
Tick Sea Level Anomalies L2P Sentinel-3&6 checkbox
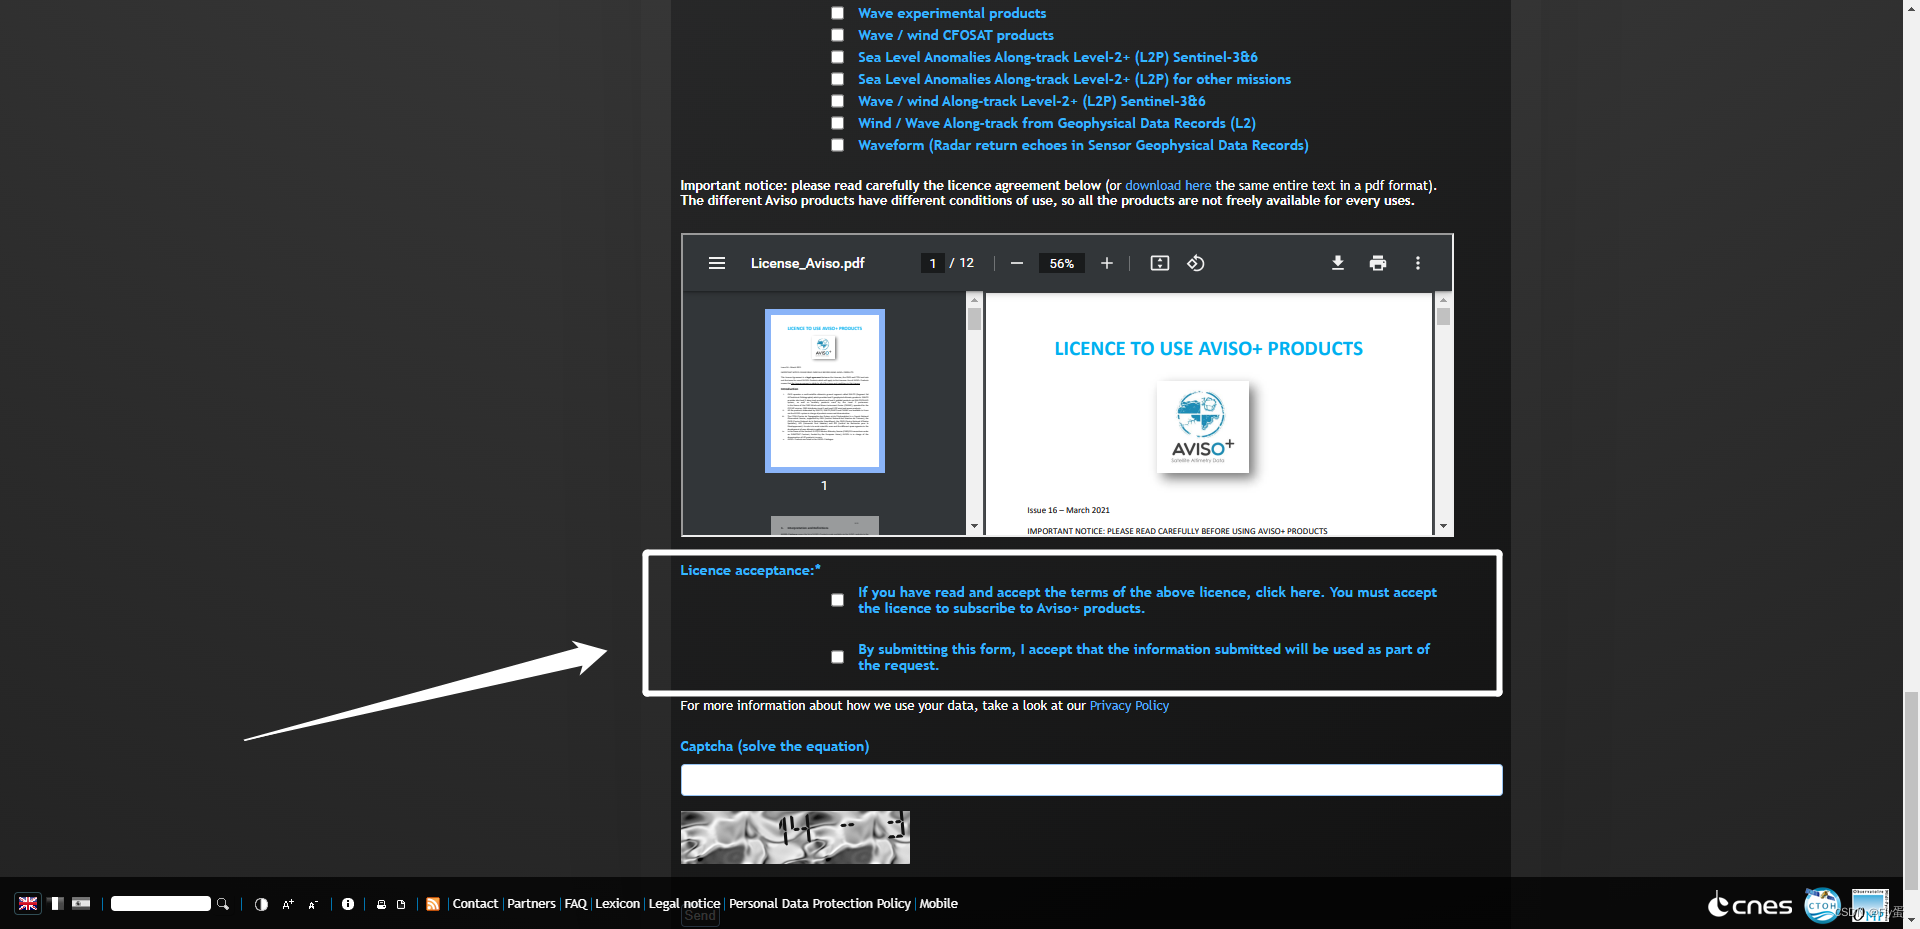point(837,57)
